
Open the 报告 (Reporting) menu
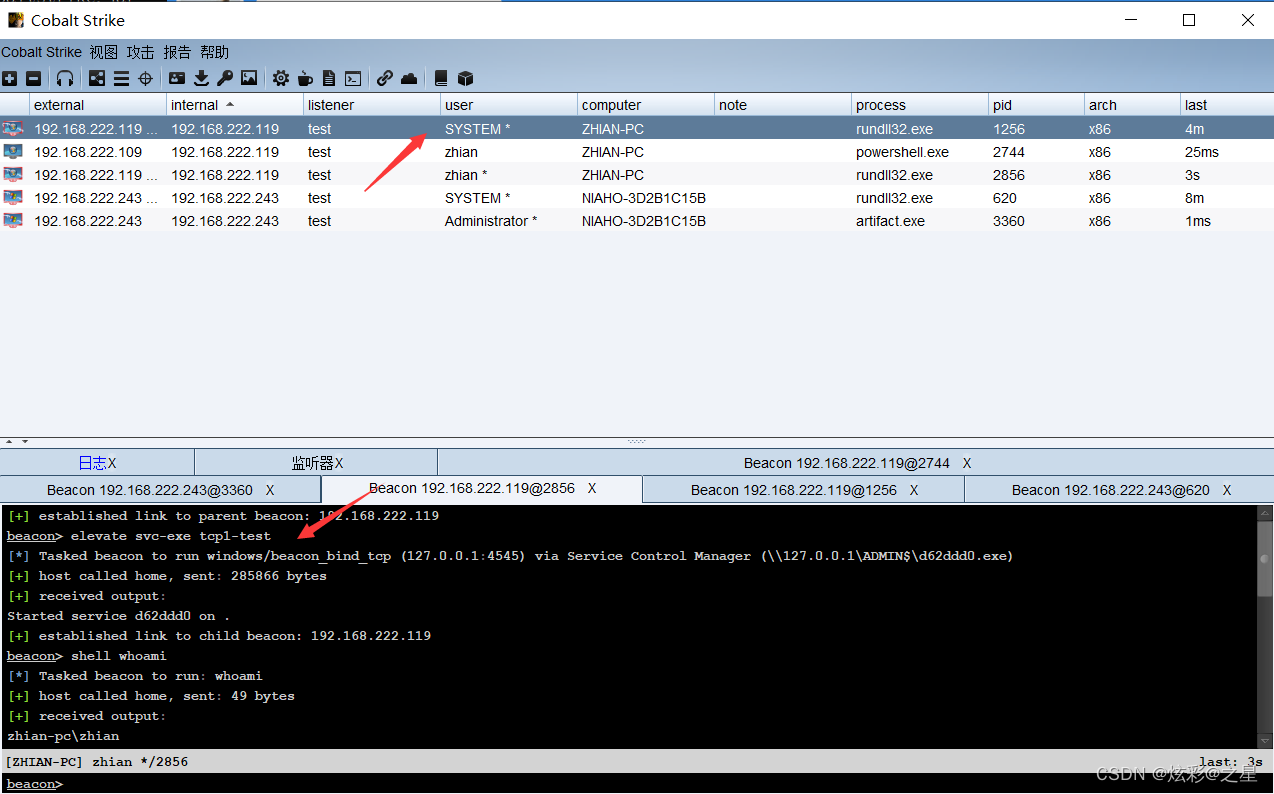click(177, 52)
